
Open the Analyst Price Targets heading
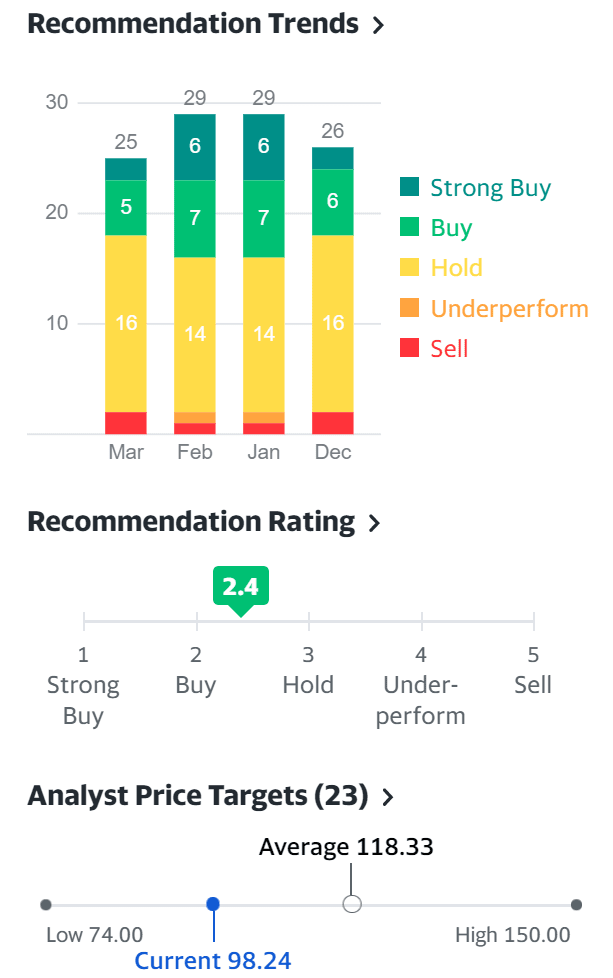point(198,796)
